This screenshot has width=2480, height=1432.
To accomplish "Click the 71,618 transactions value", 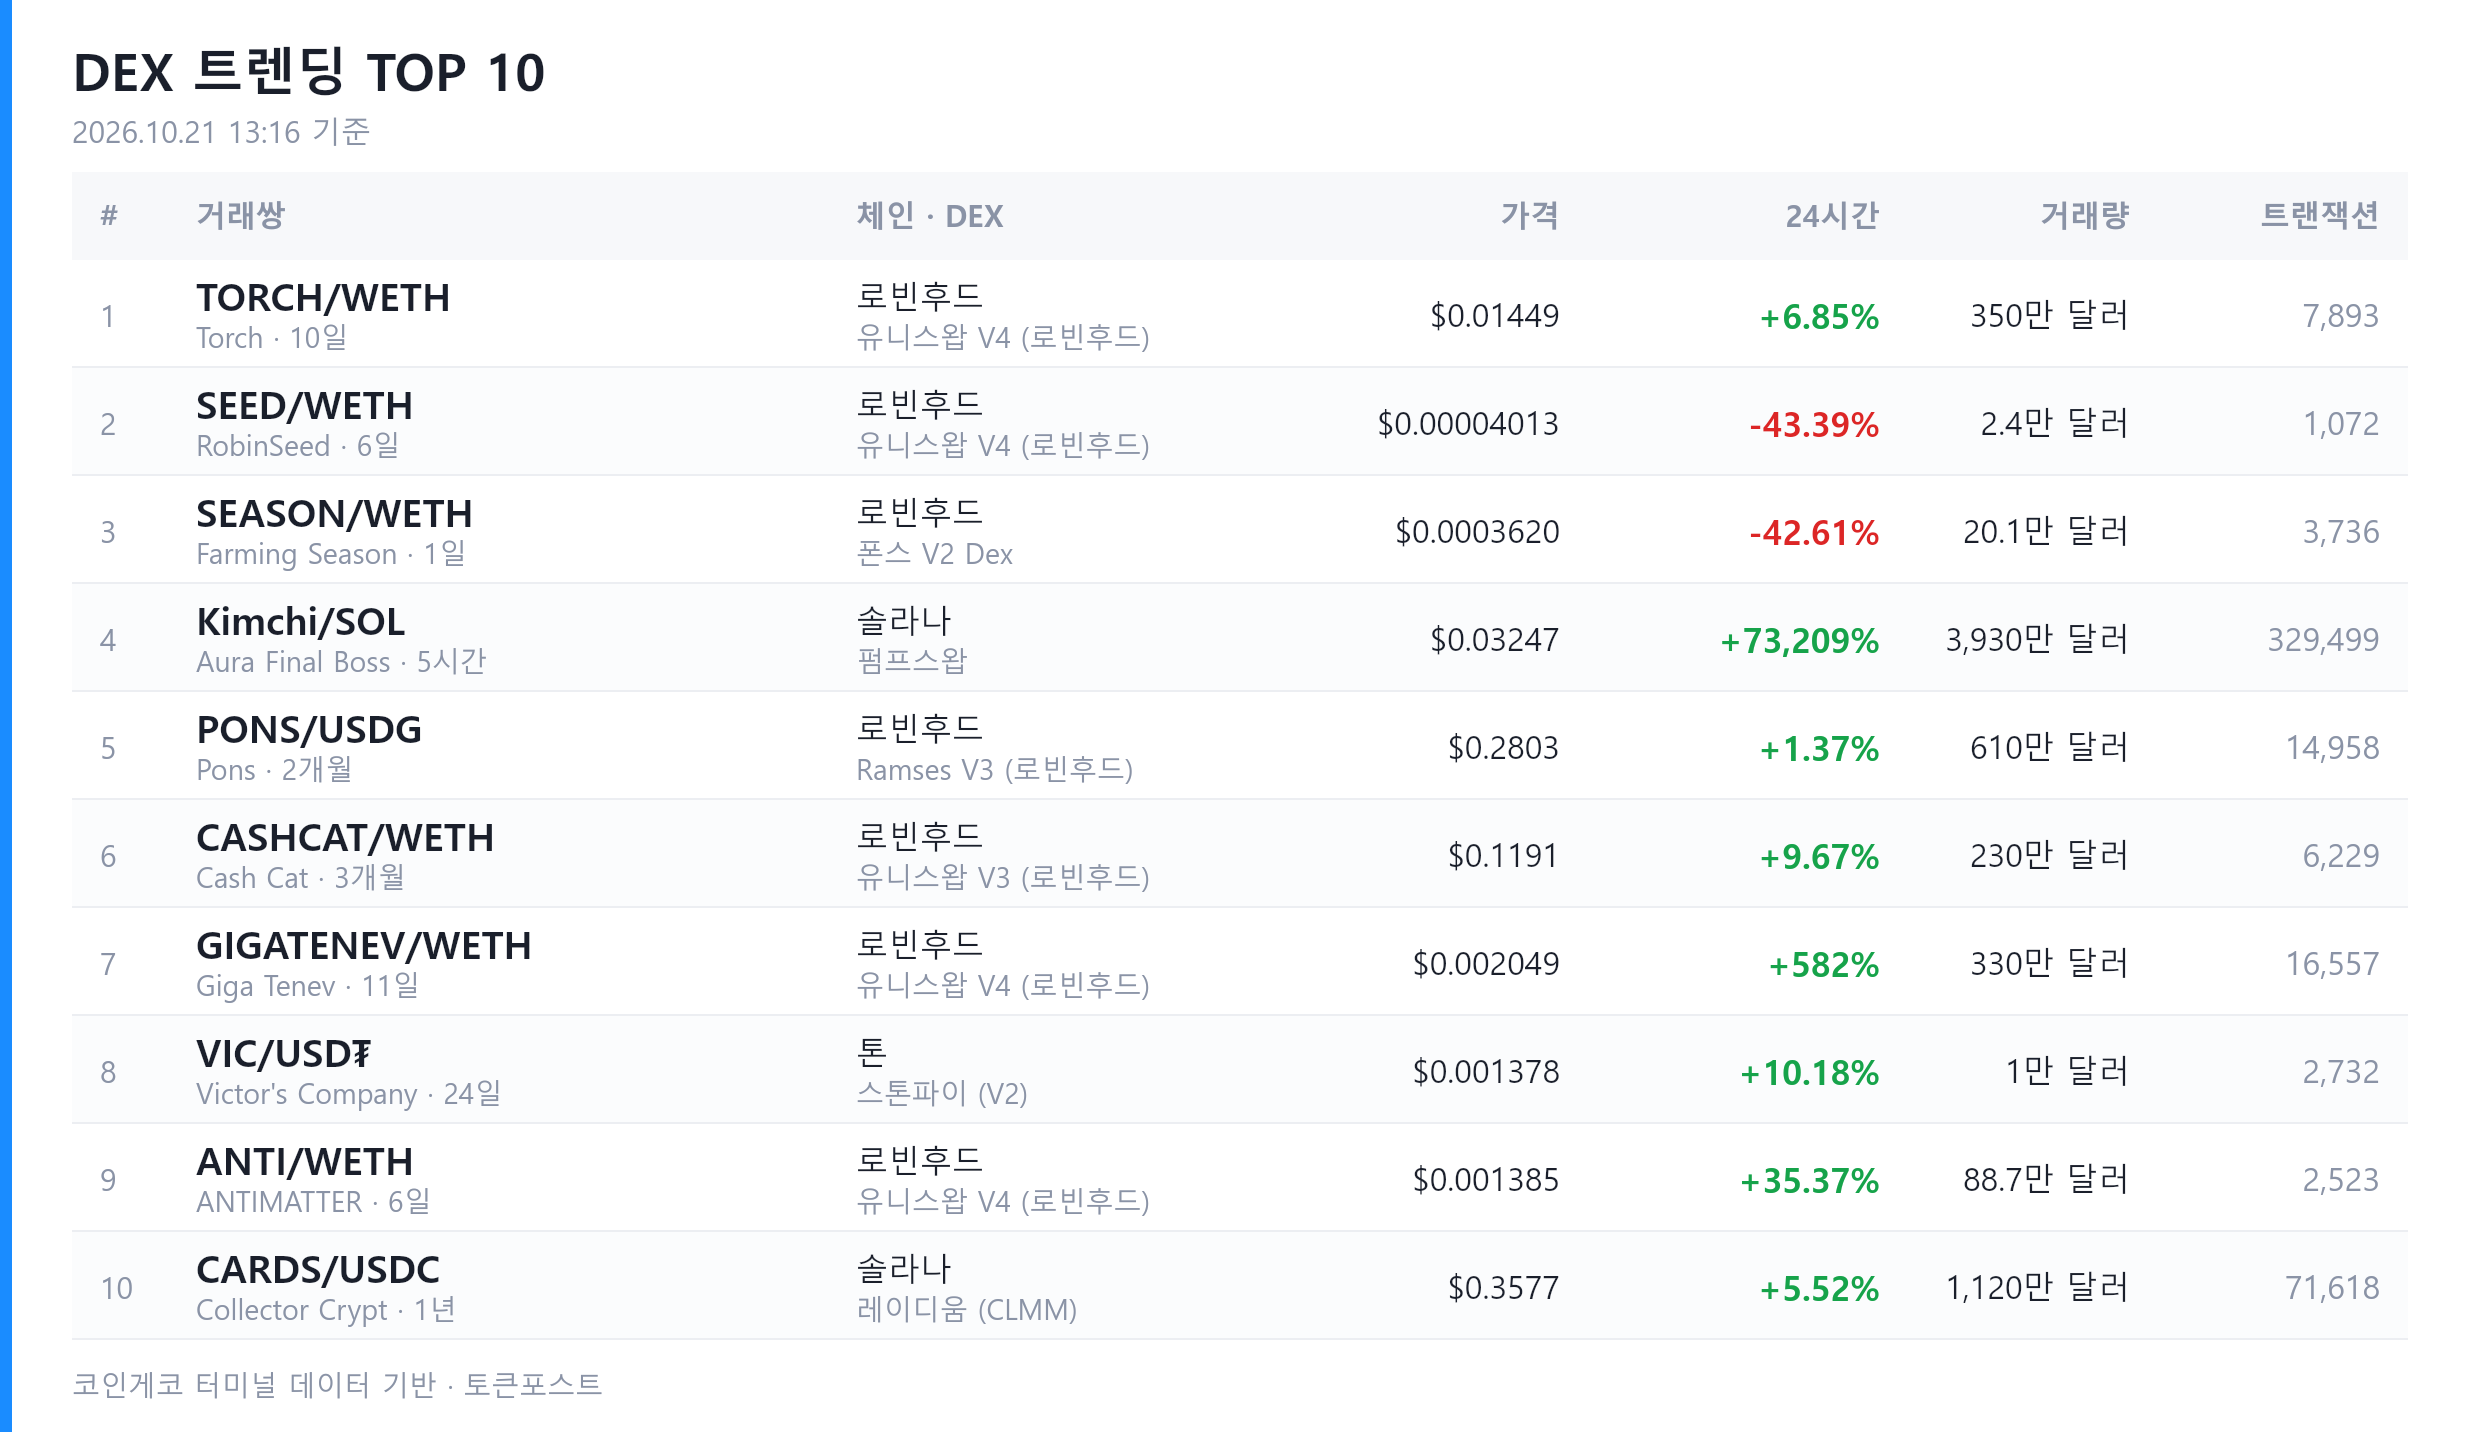I will [x=2332, y=1288].
